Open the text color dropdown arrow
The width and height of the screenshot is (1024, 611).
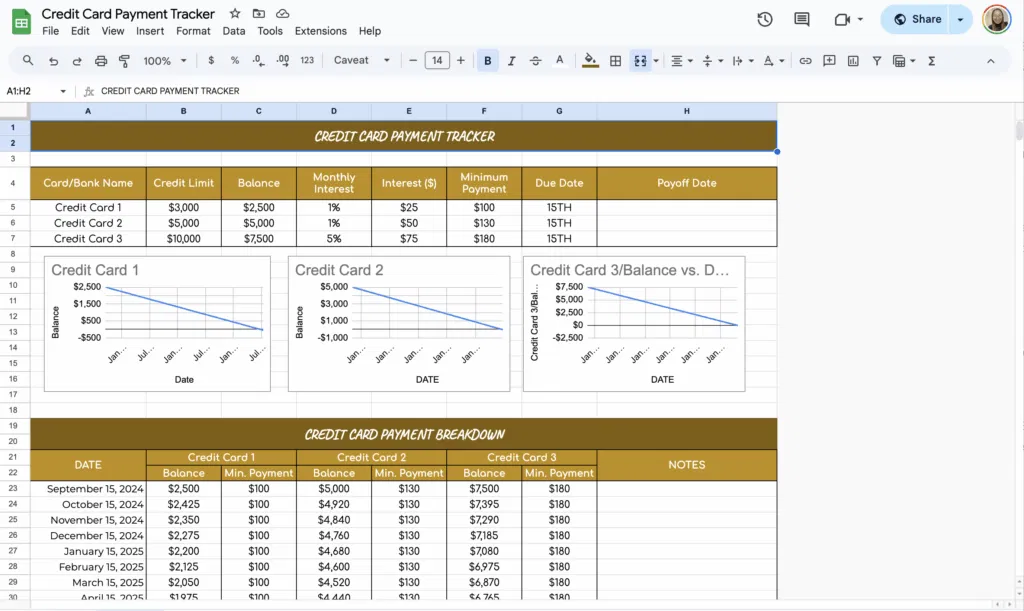[560, 60]
